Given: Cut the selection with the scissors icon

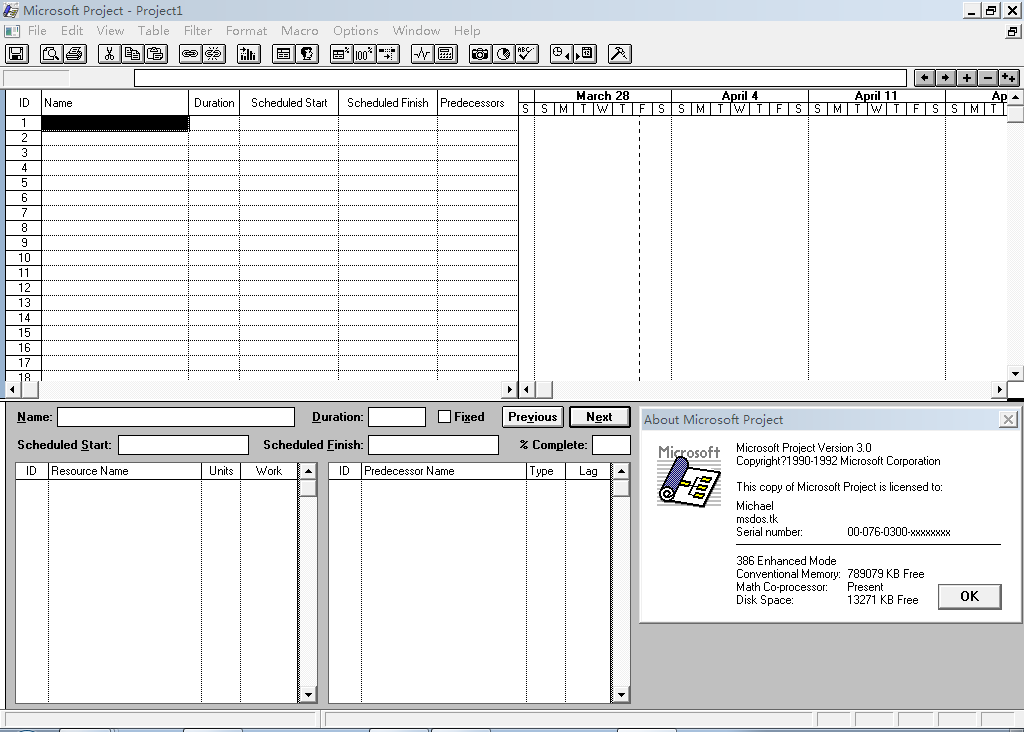Looking at the screenshot, I should click(x=108, y=53).
